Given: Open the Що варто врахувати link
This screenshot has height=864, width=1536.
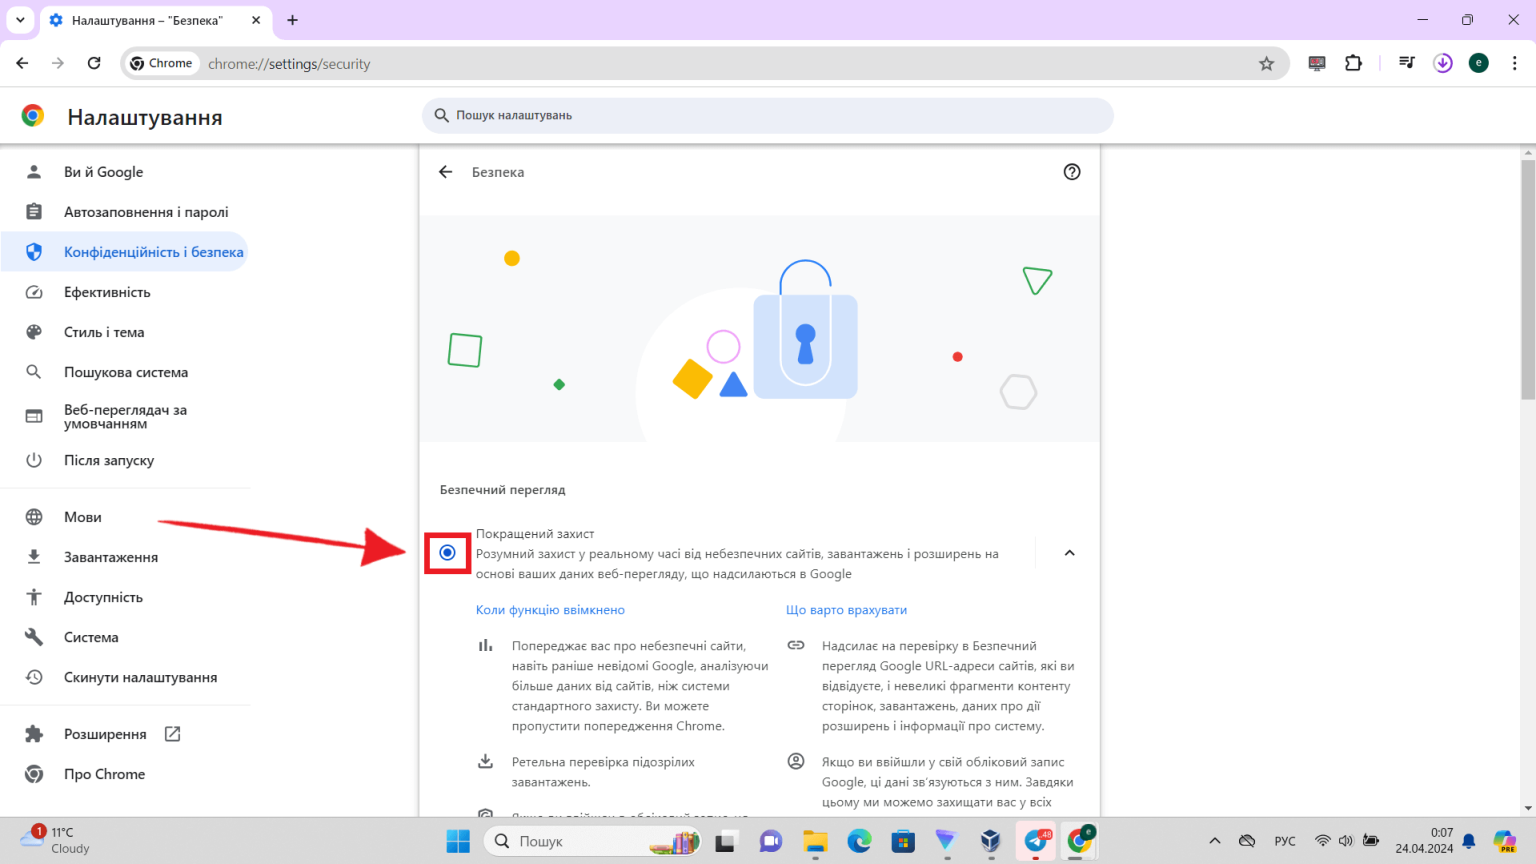Looking at the screenshot, I should tap(845, 609).
